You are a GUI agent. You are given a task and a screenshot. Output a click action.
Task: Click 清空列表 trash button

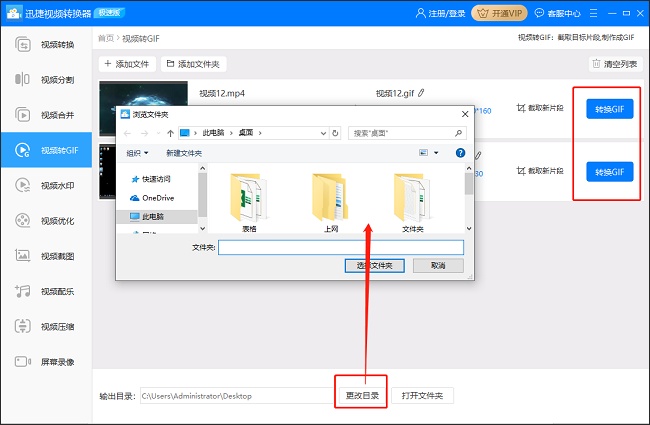[x=615, y=64]
